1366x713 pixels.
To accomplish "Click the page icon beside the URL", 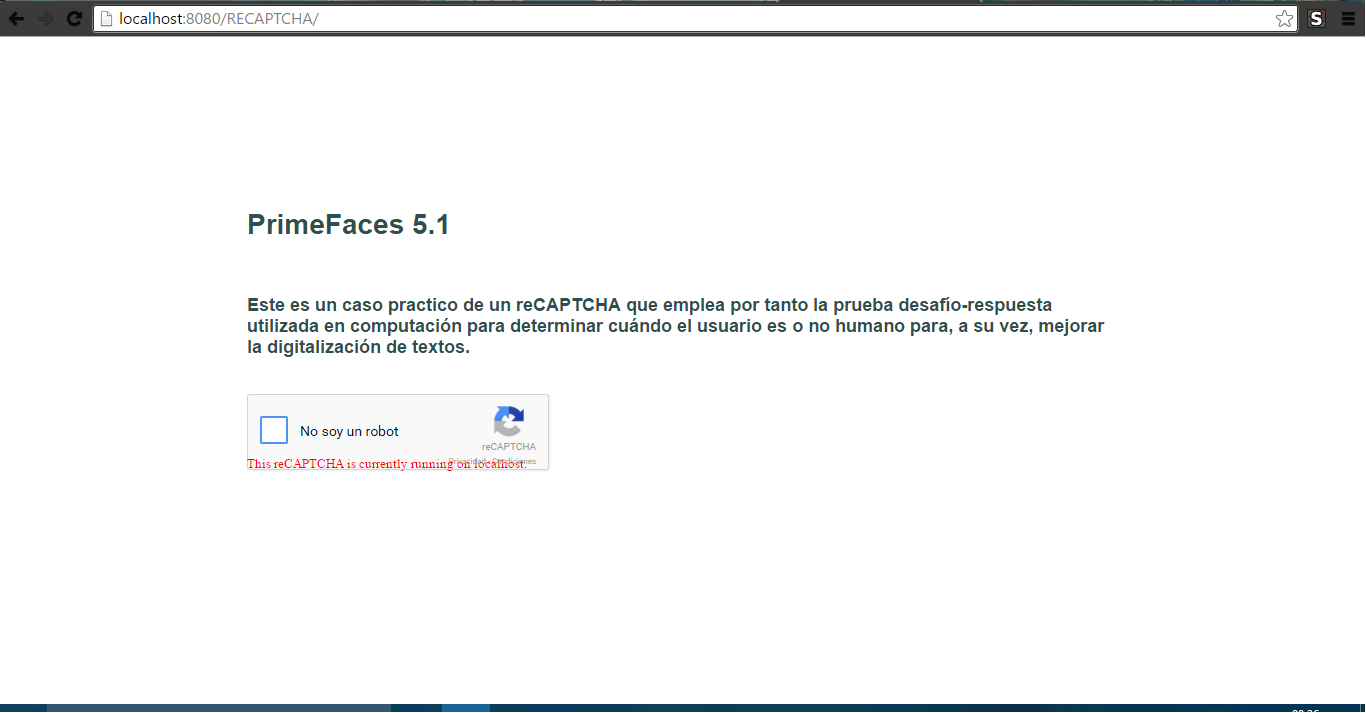I will pyautogui.click(x=106, y=18).
